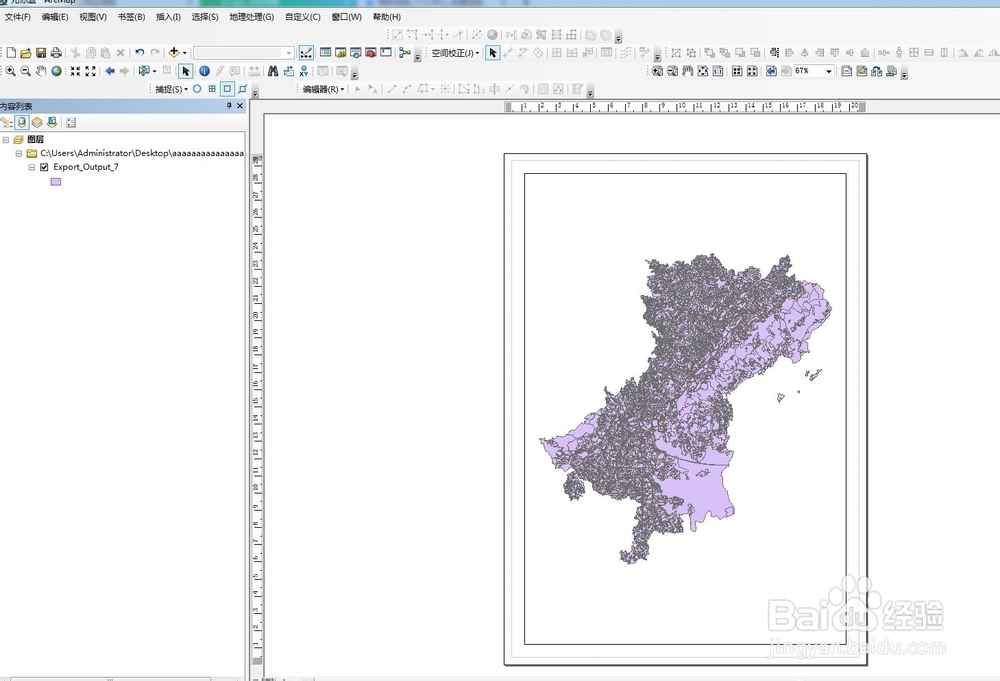Open the 窗口(W) menu
This screenshot has height=681, width=1000.
[346, 17]
